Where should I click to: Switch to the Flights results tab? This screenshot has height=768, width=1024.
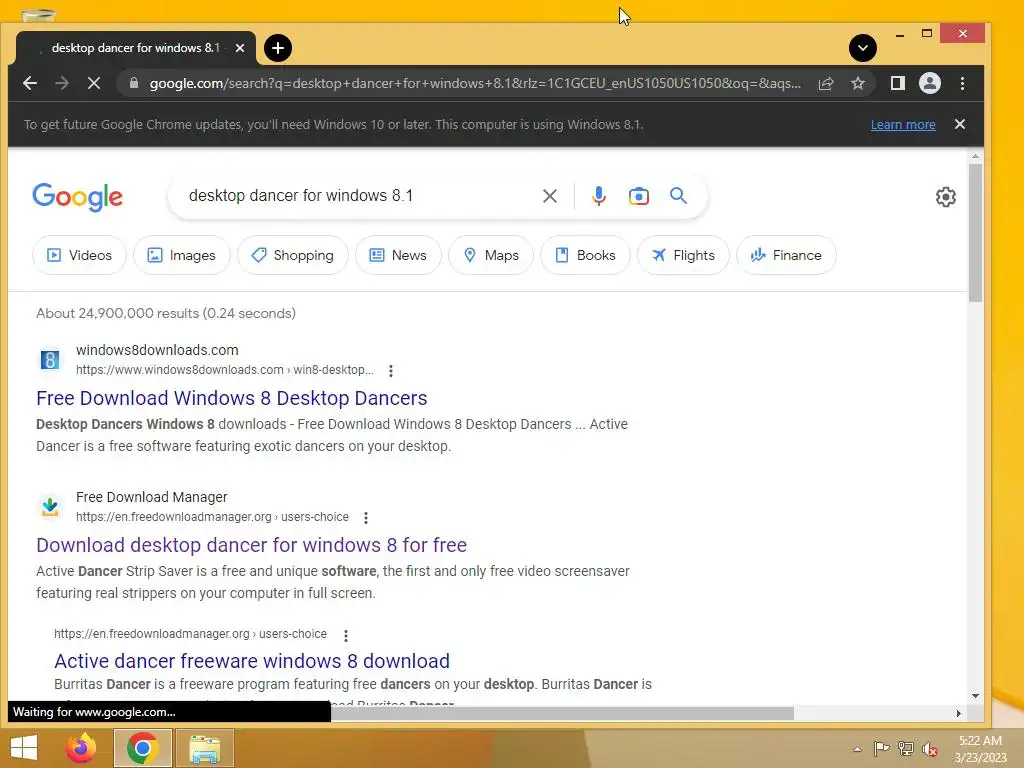click(x=683, y=255)
